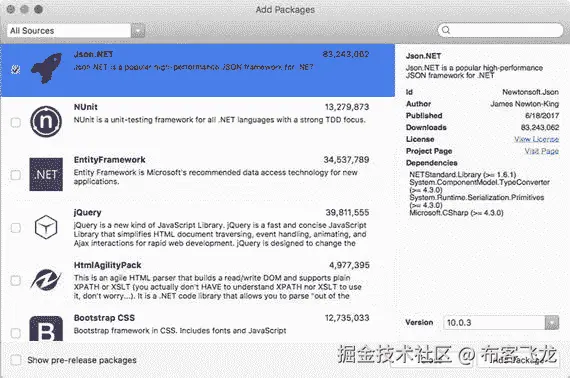Click the magnifier icon in search box
The width and height of the screenshot is (570, 378).
click(446, 30)
